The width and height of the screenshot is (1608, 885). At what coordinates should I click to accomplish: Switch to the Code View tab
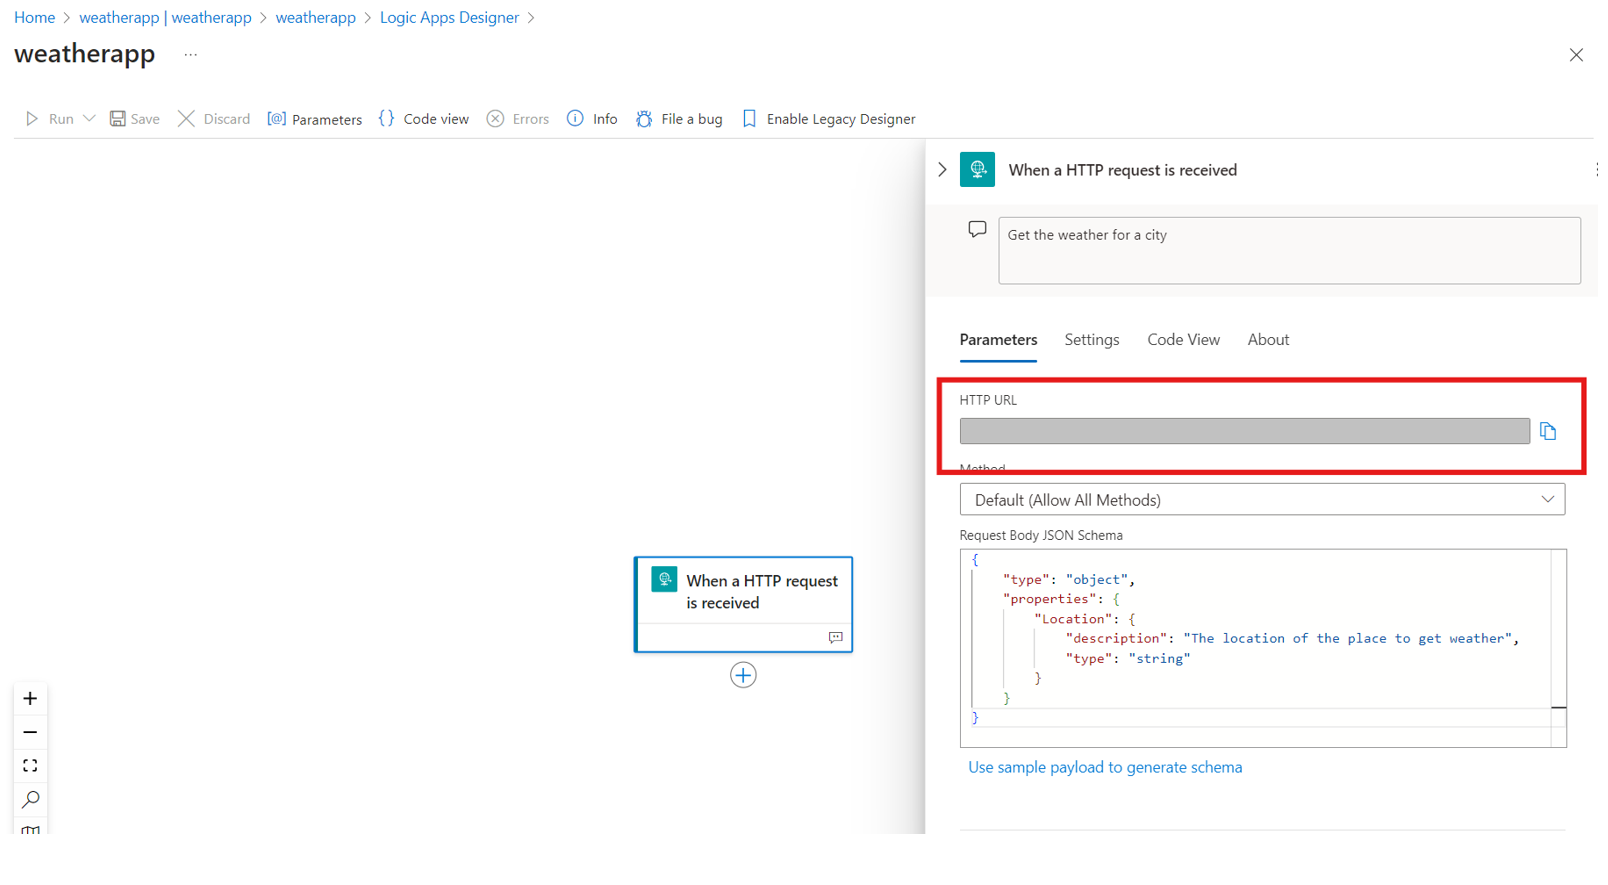(x=1183, y=340)
